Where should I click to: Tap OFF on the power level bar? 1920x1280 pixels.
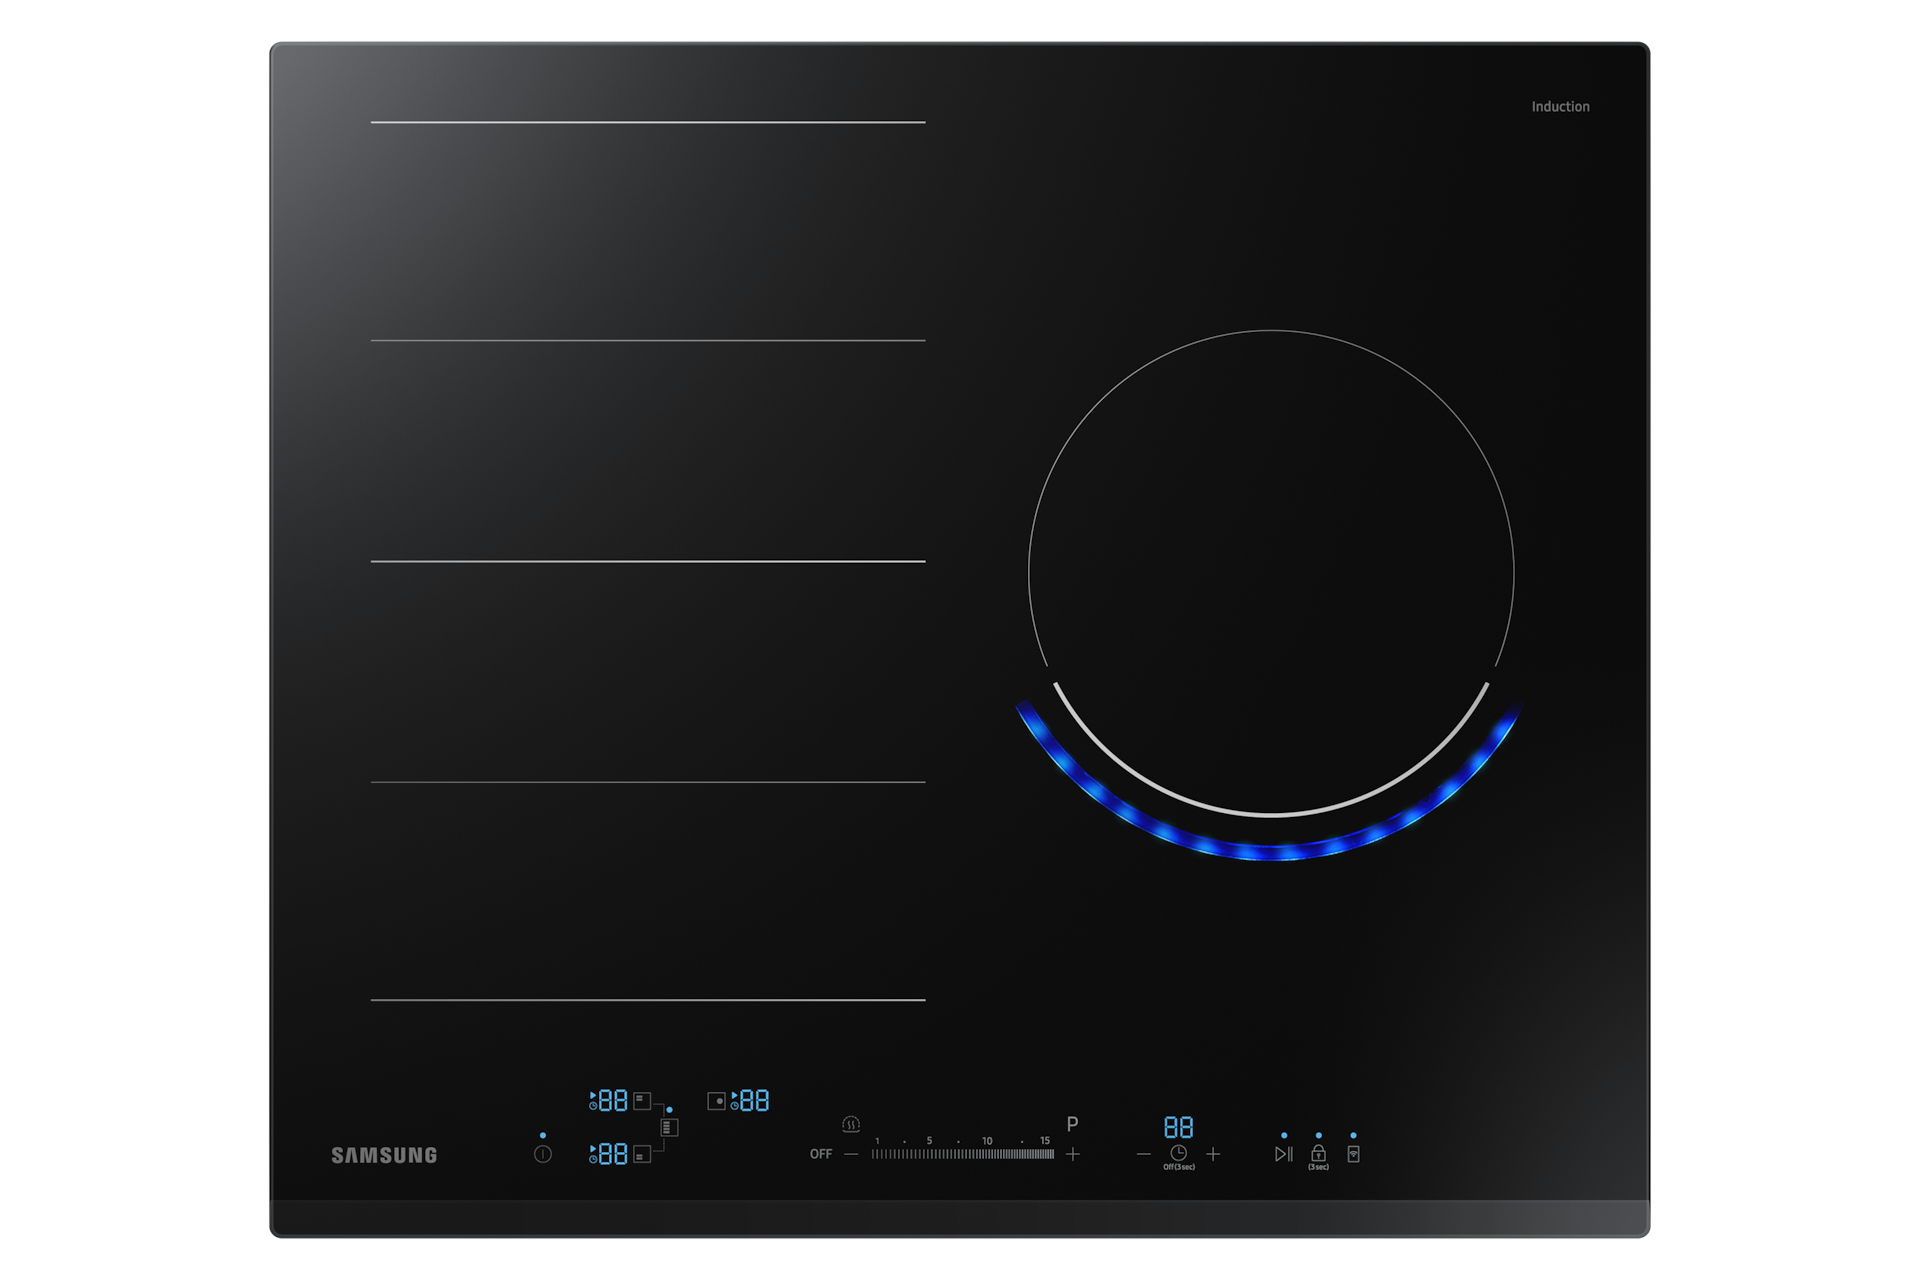(821, 1154)
